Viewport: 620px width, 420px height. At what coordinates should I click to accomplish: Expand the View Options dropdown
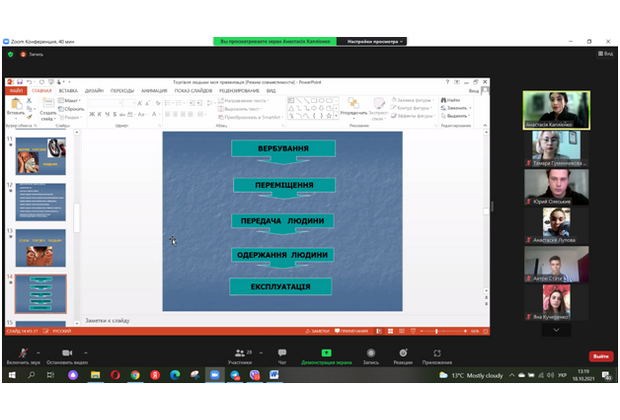(374, 41)
